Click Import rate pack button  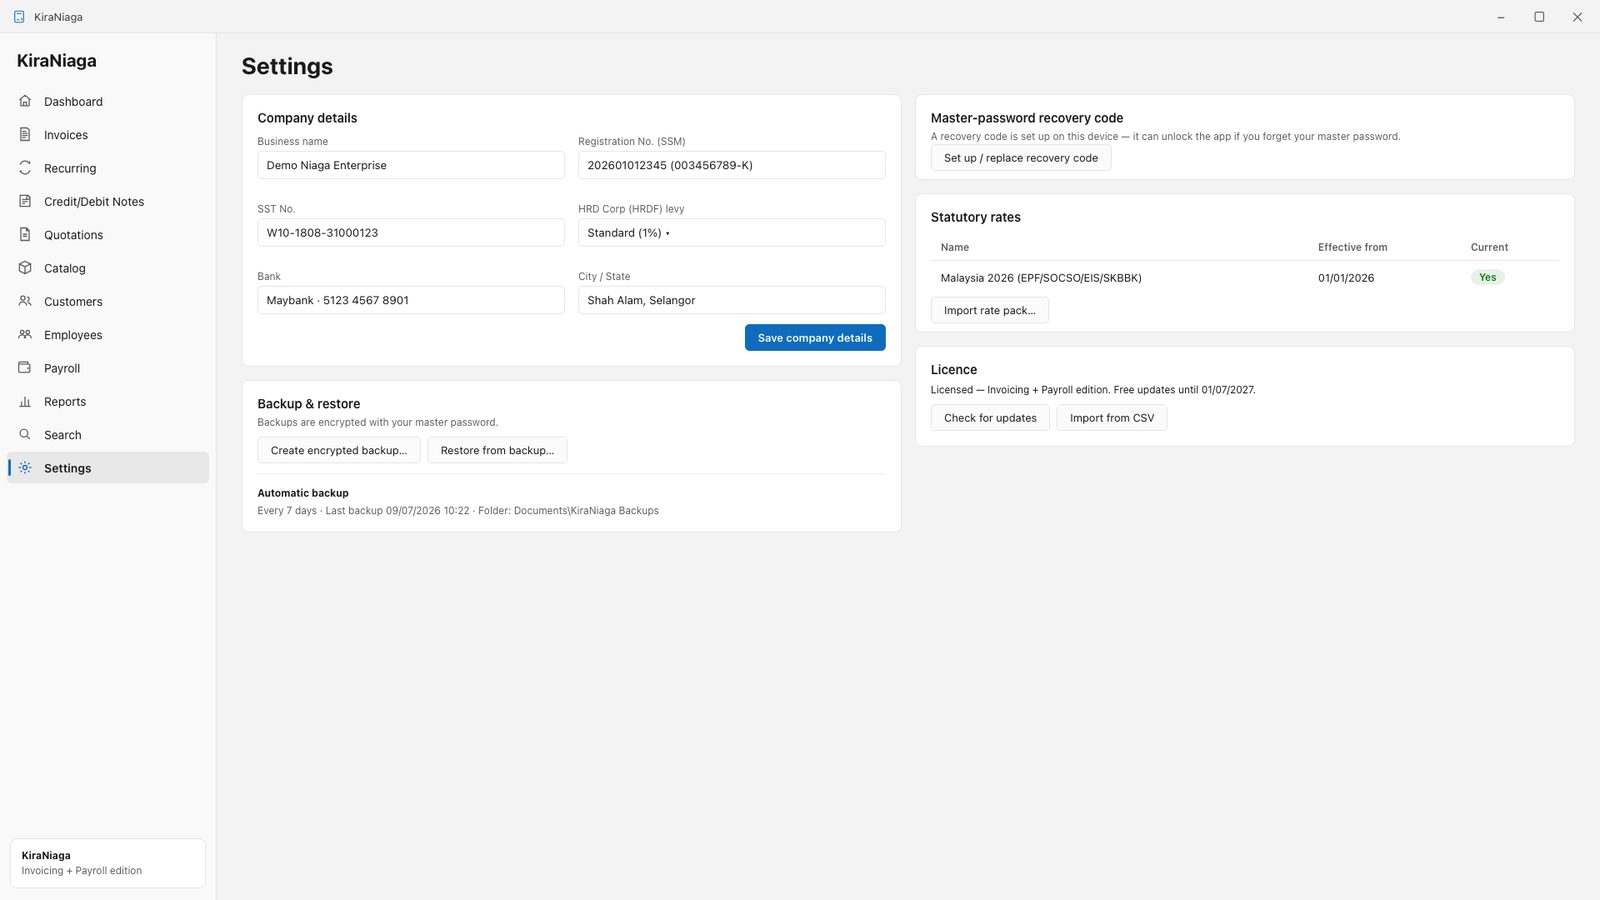pos(990,310)
